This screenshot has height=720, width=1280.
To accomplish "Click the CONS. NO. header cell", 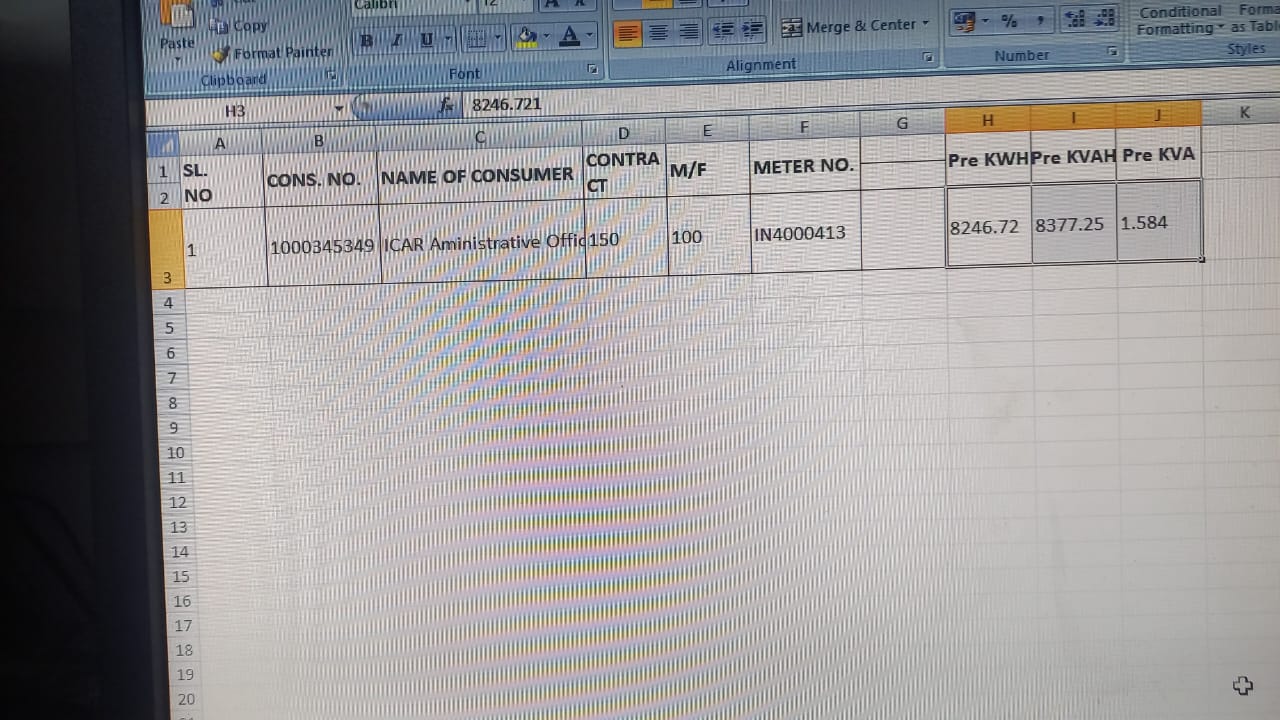I will click(320, 181).
